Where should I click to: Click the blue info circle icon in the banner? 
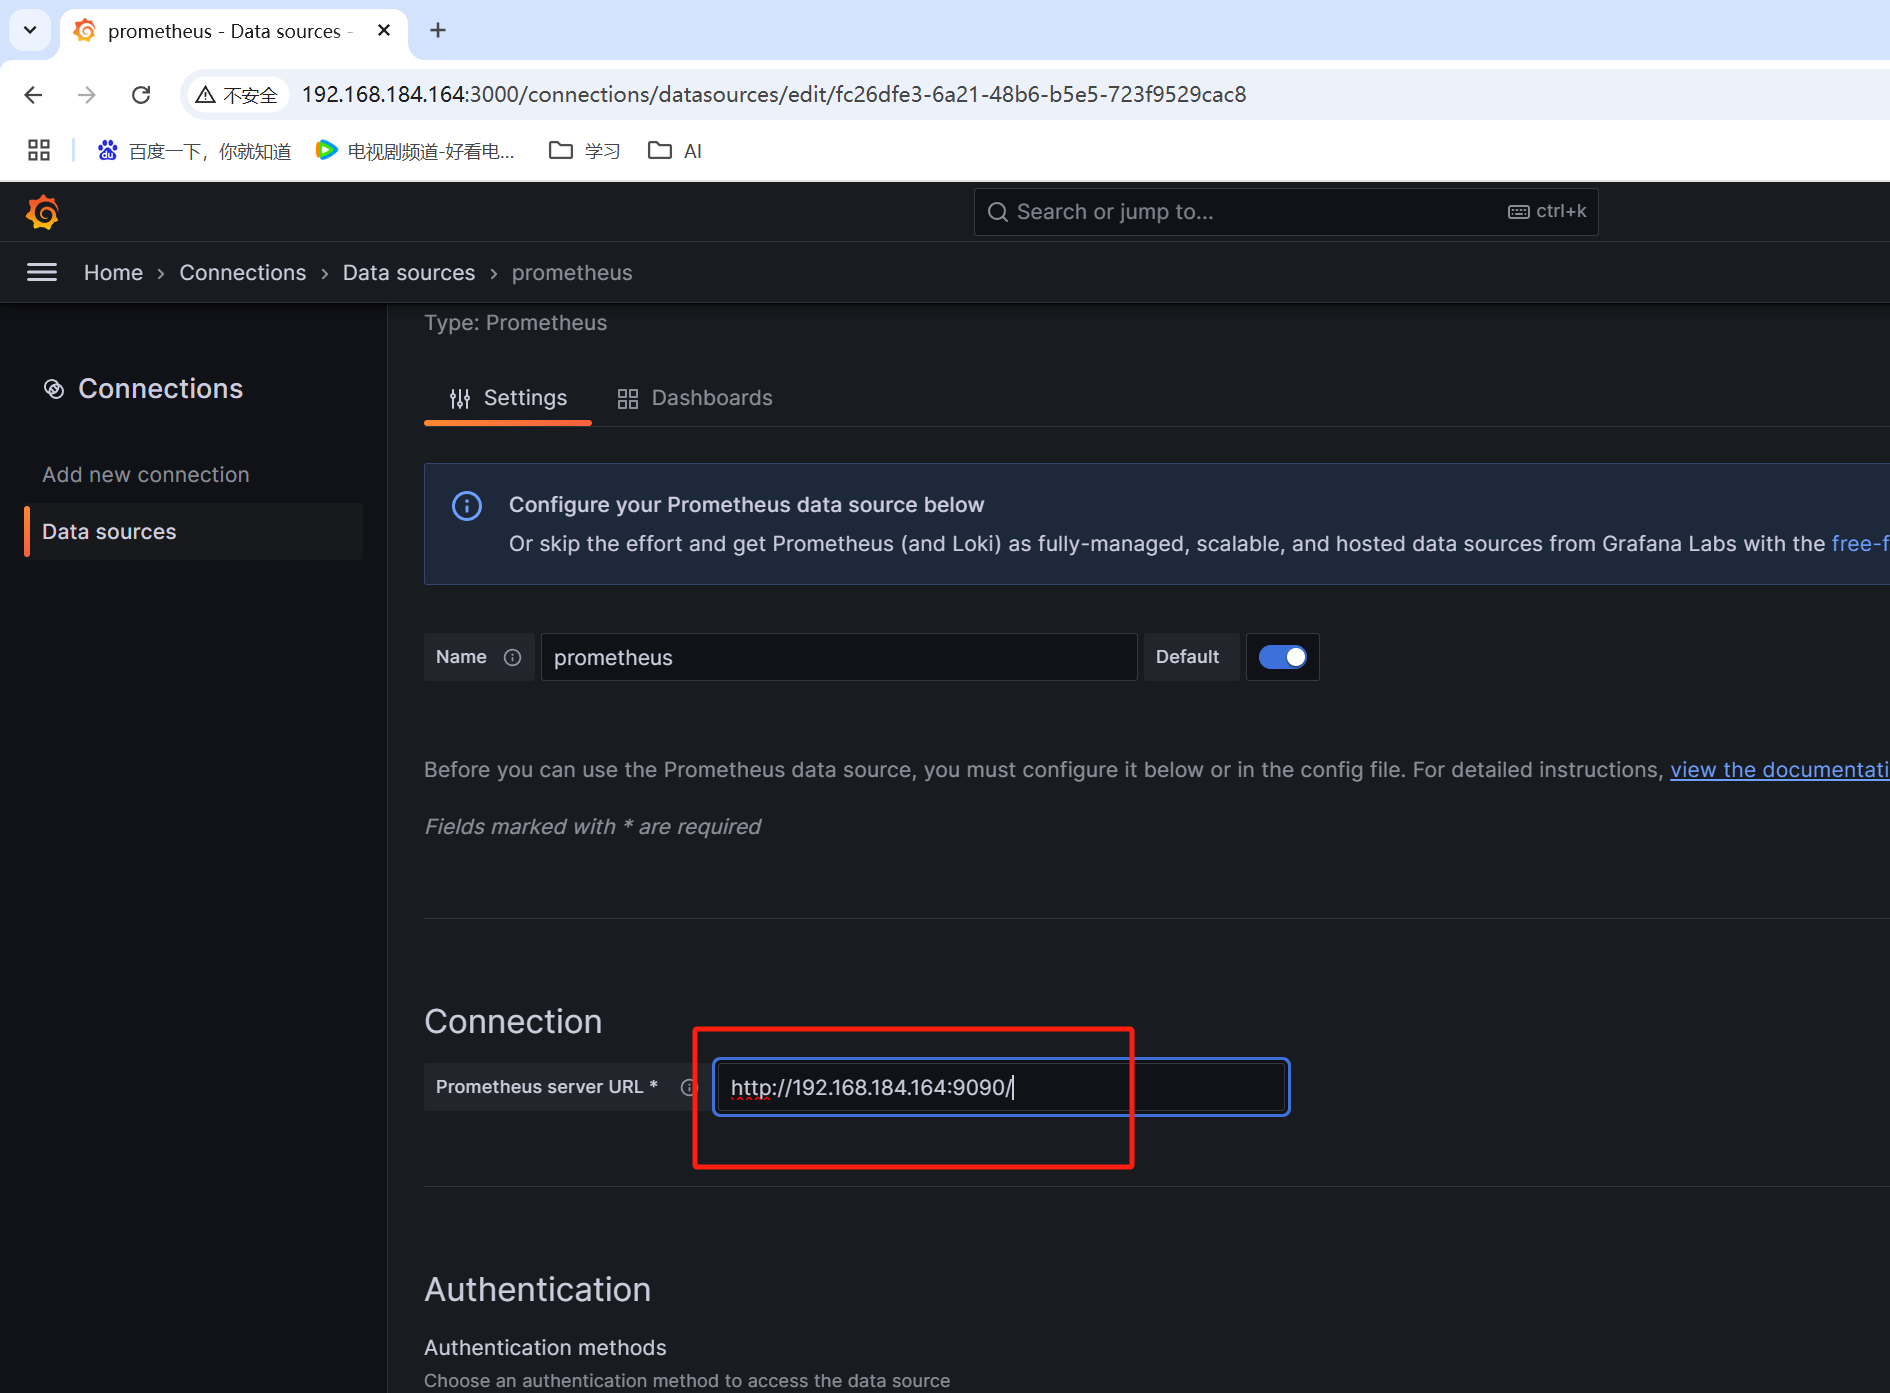point(467,506)
